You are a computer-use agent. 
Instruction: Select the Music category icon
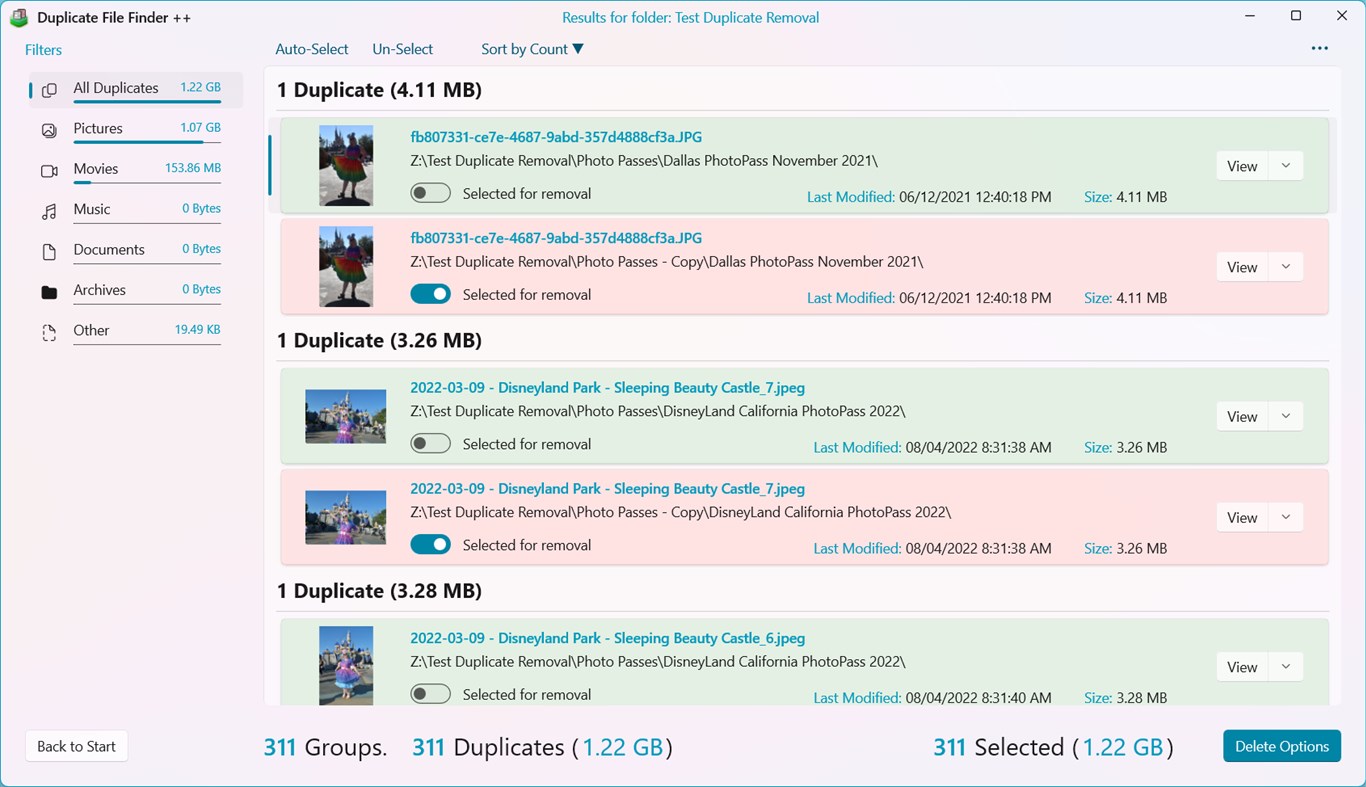point(49,209)
